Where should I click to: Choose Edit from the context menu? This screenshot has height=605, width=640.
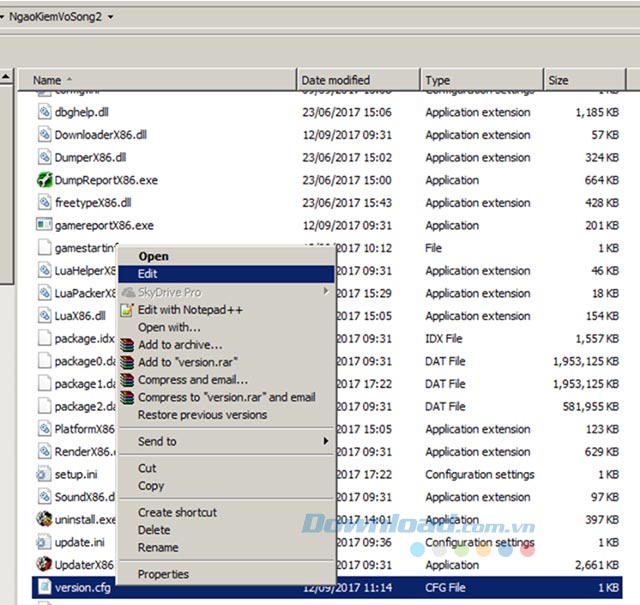[148, 273]
